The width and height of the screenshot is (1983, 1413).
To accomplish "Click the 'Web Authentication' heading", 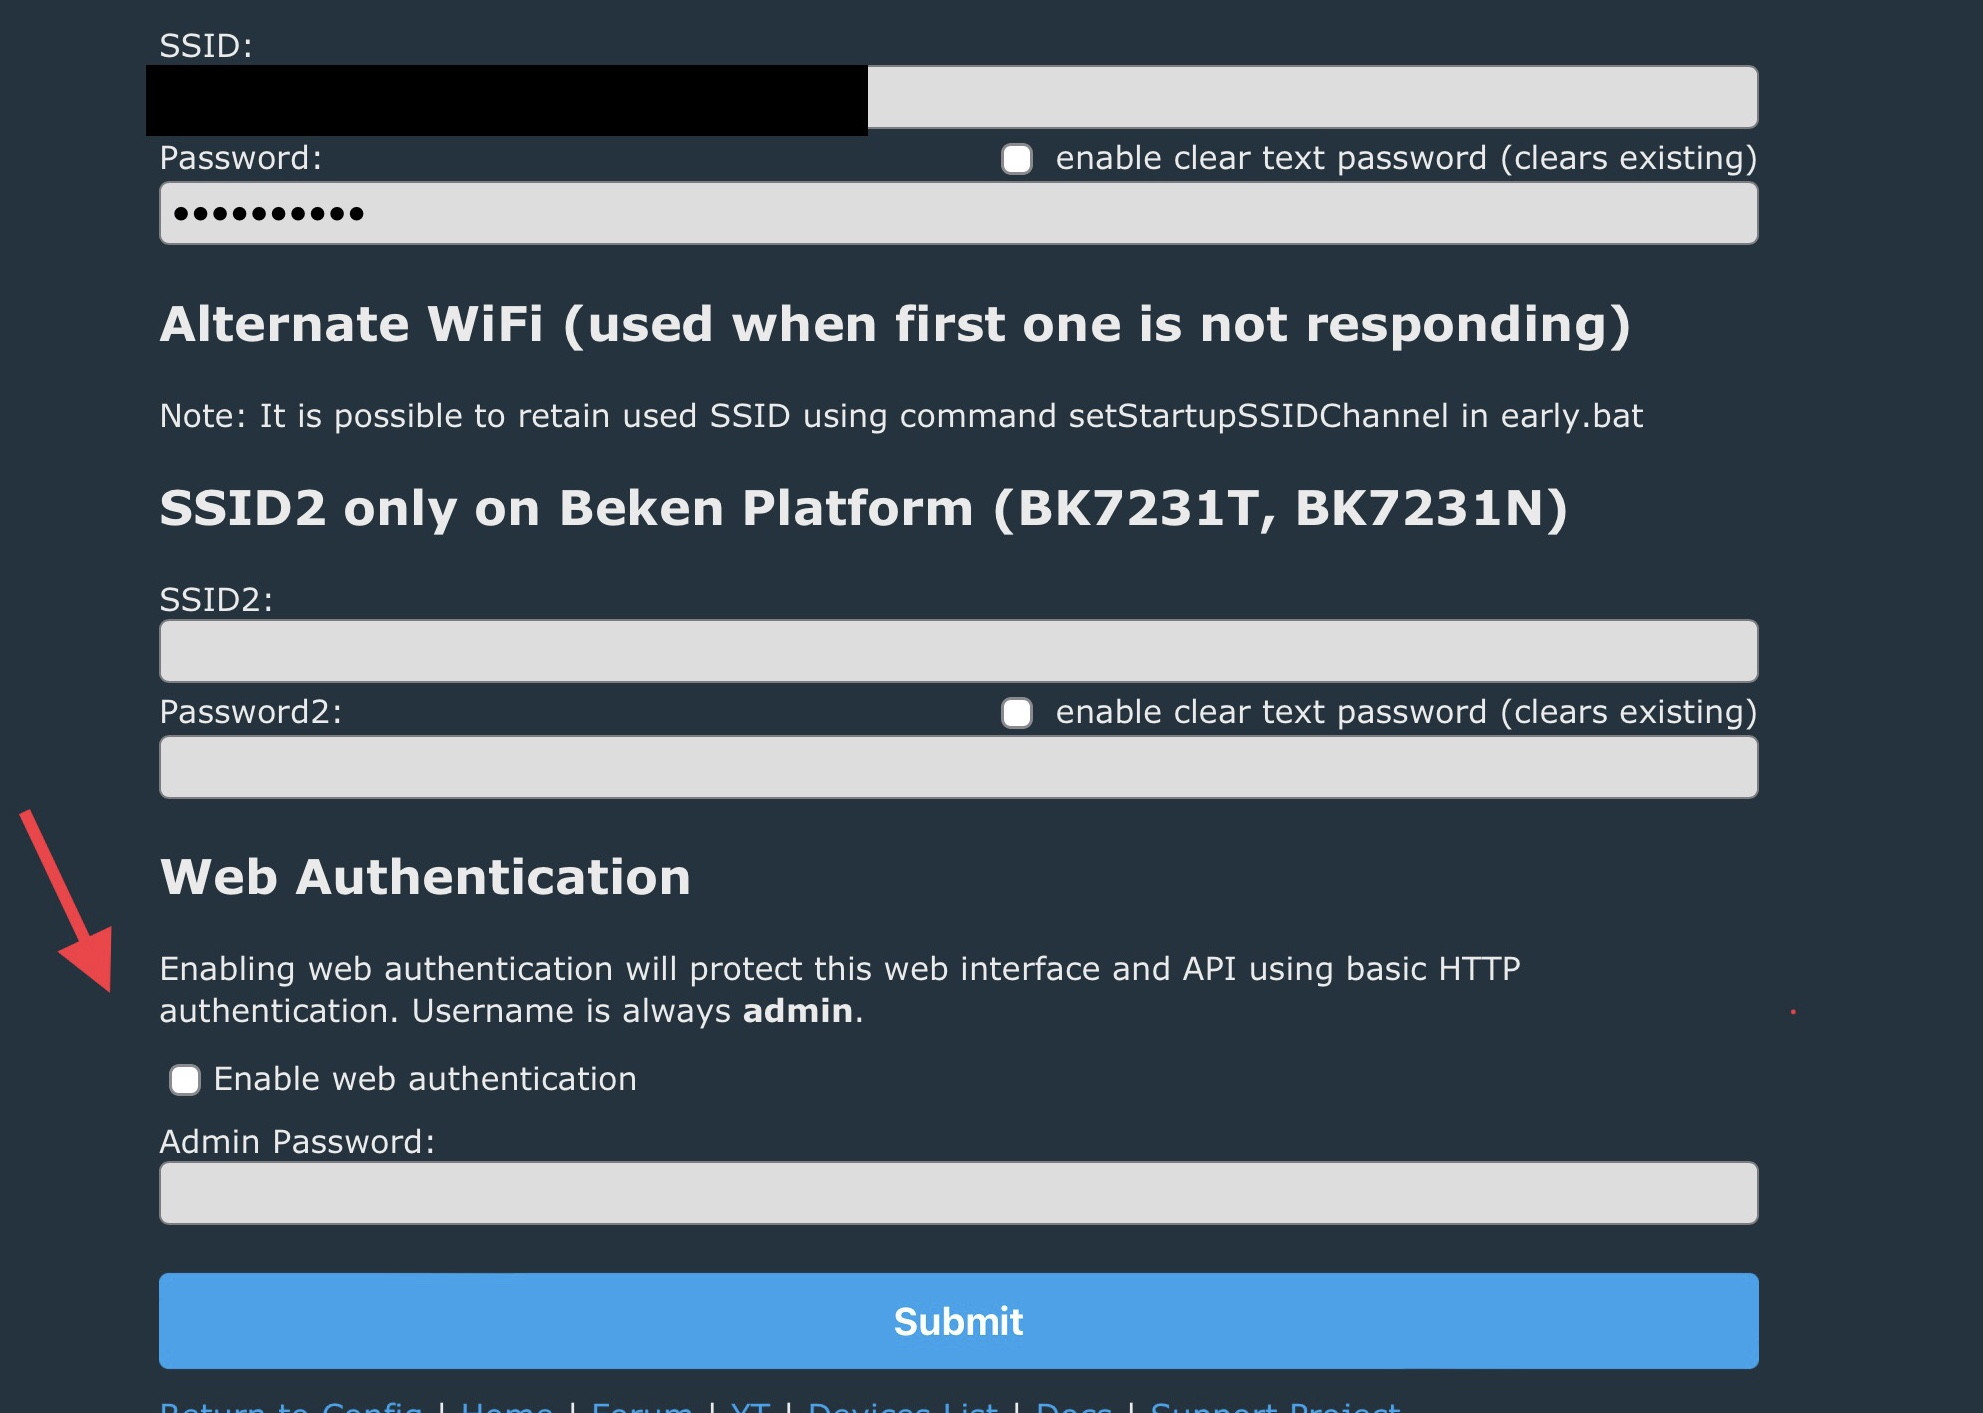I will click(x=425, y=877).
